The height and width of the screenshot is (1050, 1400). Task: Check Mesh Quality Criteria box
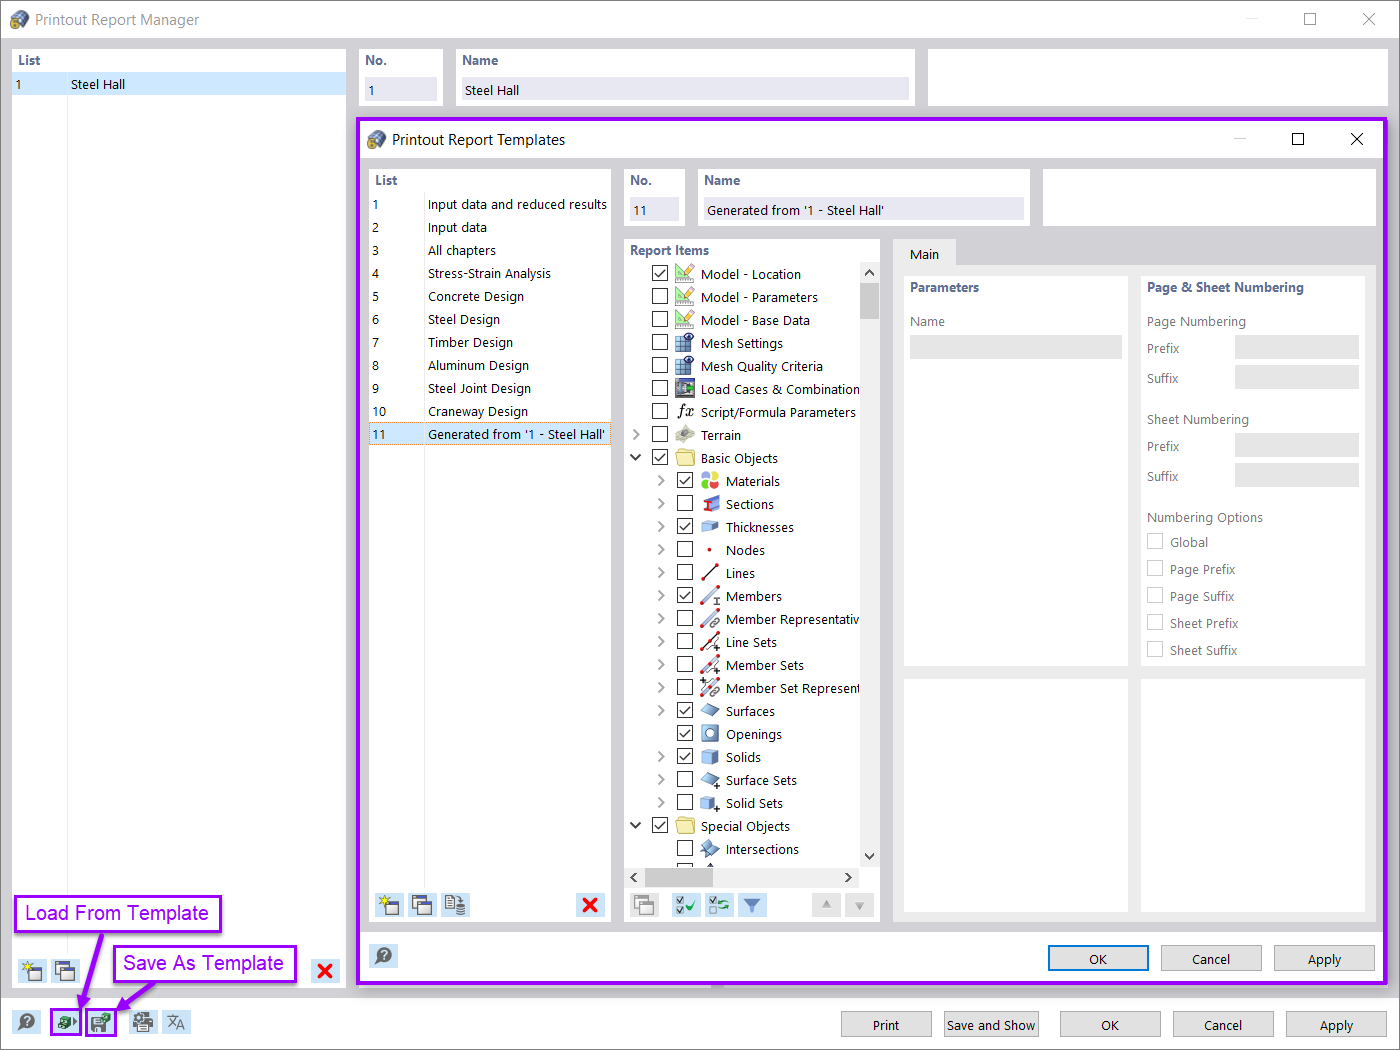click(x=660, y=365)
